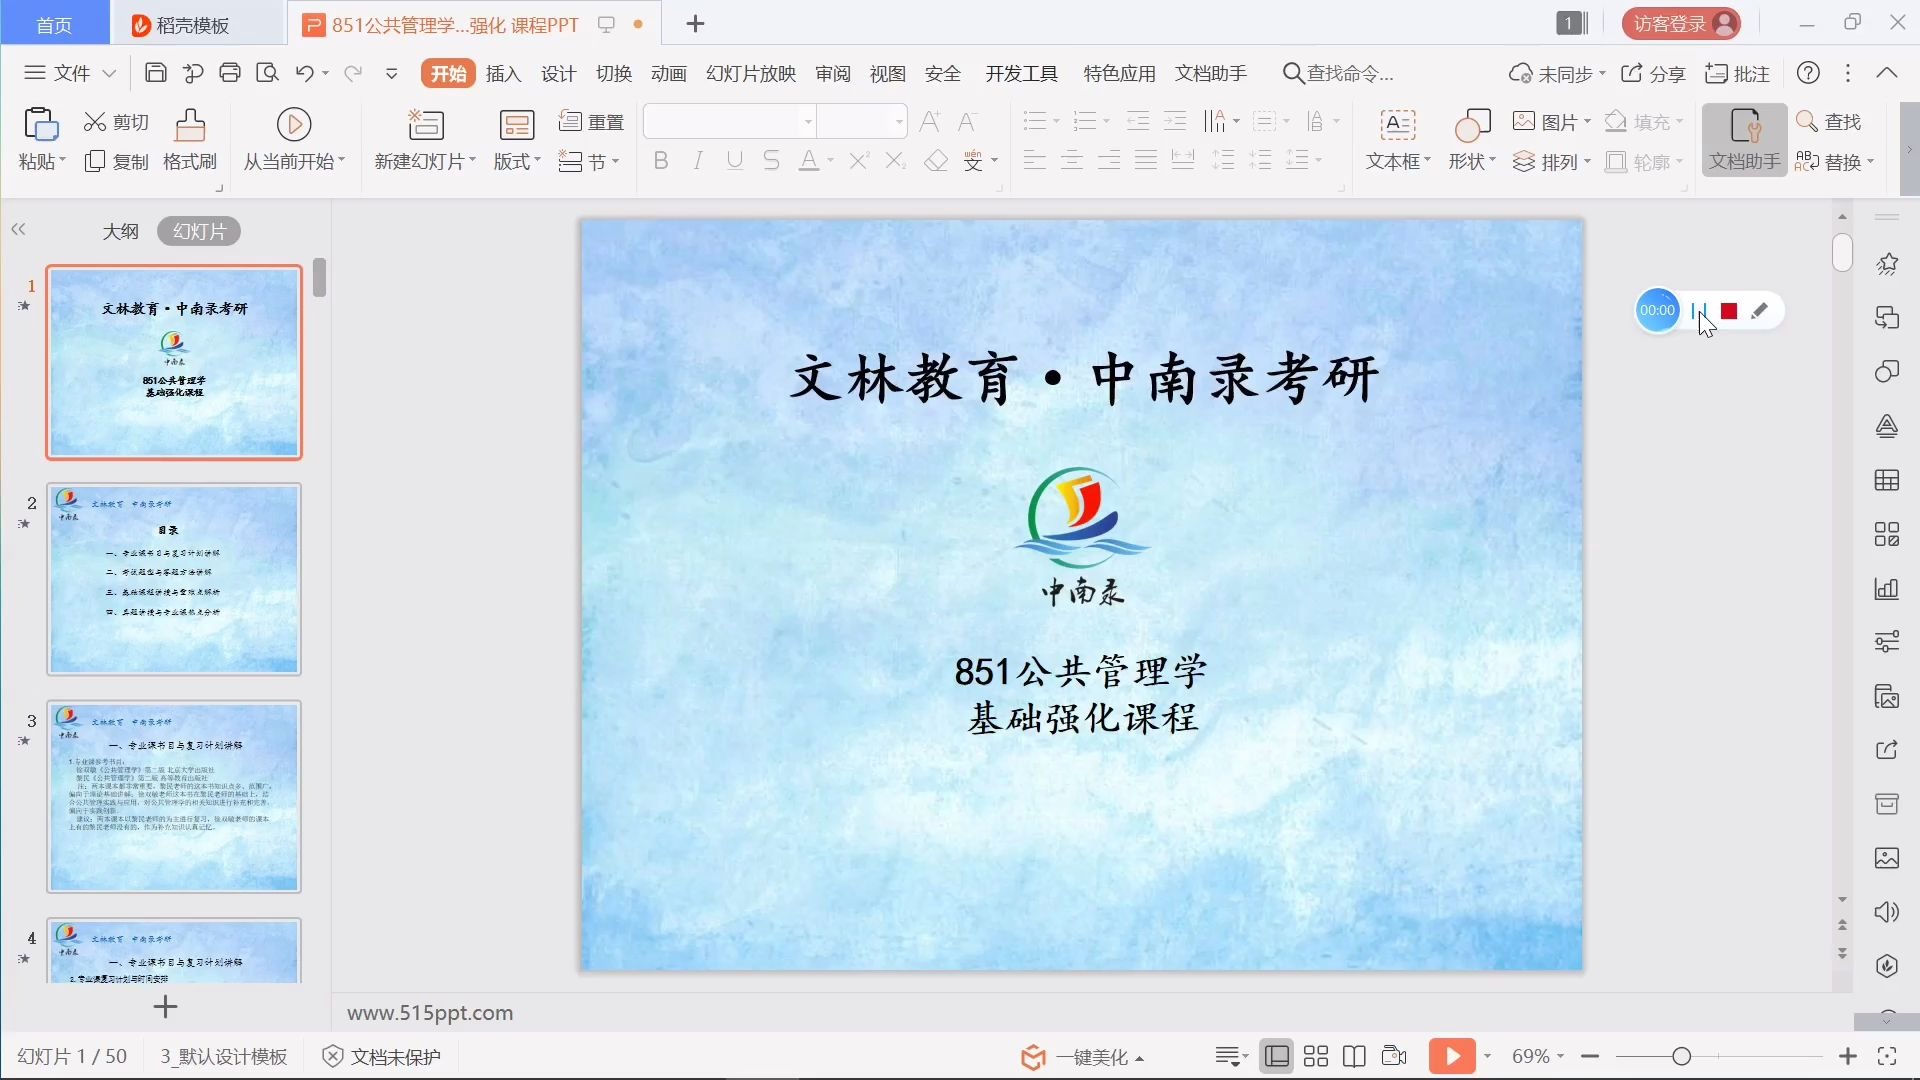
Task: Switch to Outline (大纲) panel tab
Action: [x=120, y=231]
